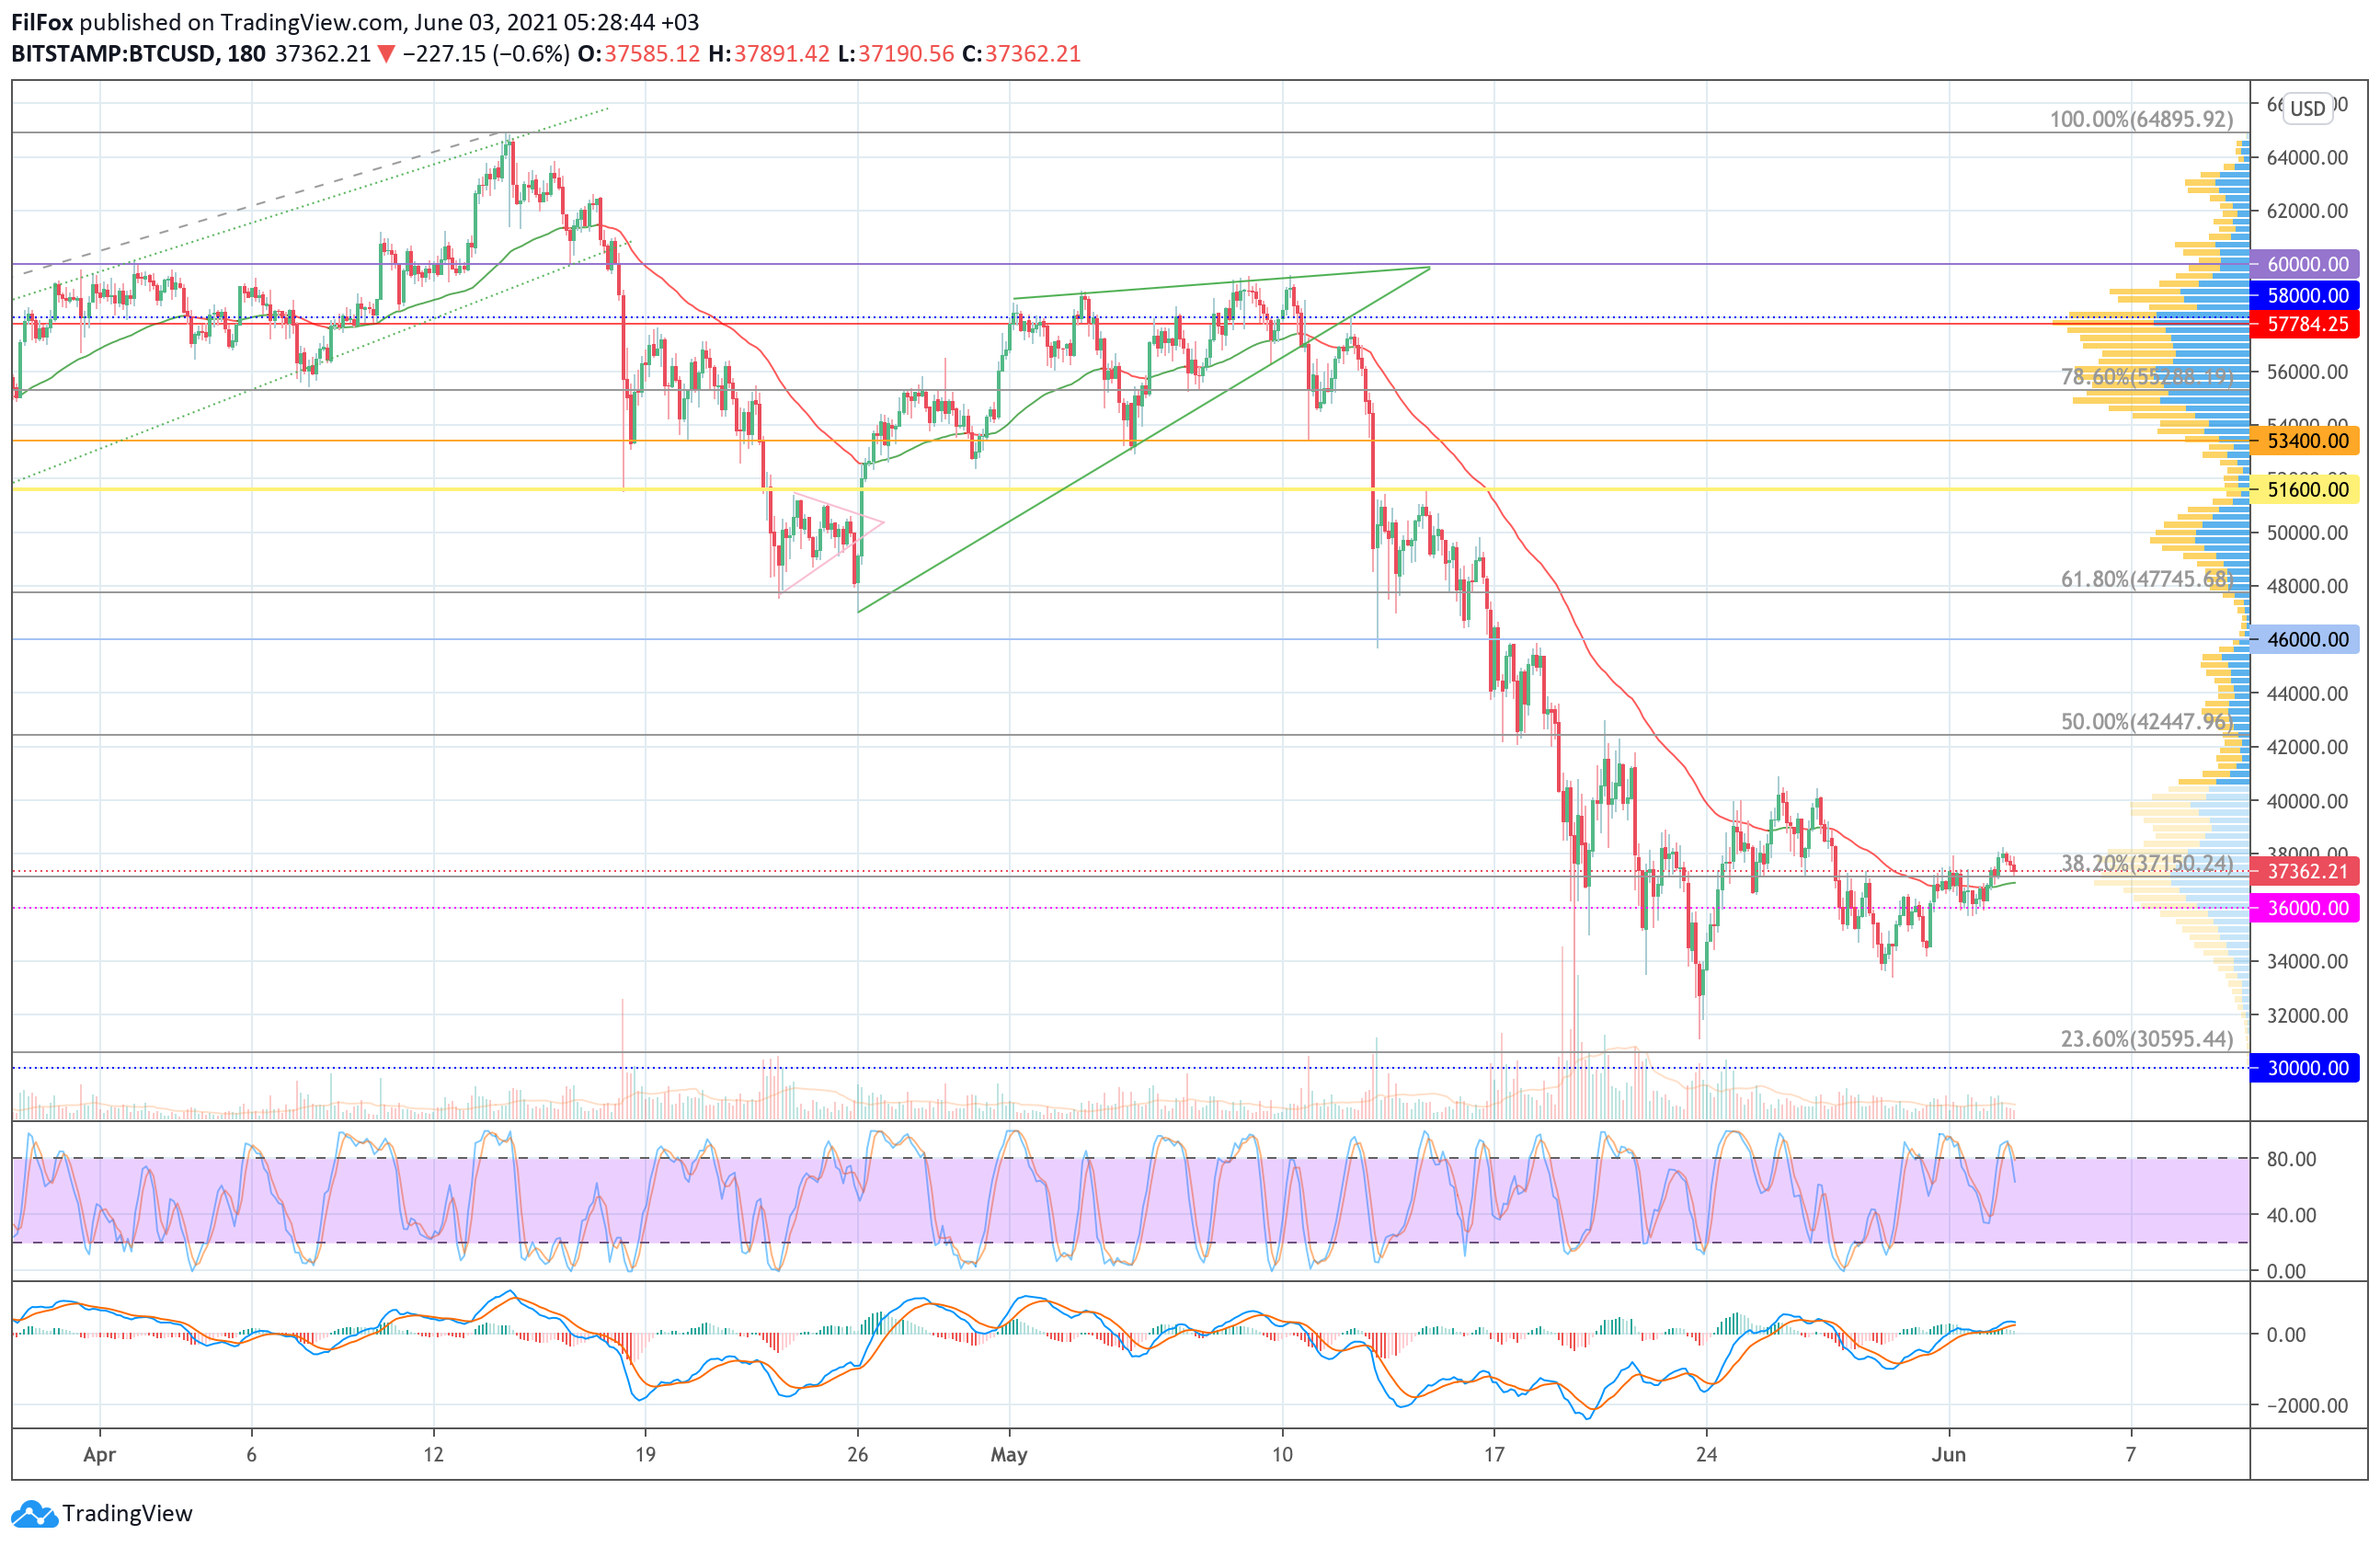
Task: Click the 80.00 stochastic scale label
Action: 2291,1159
